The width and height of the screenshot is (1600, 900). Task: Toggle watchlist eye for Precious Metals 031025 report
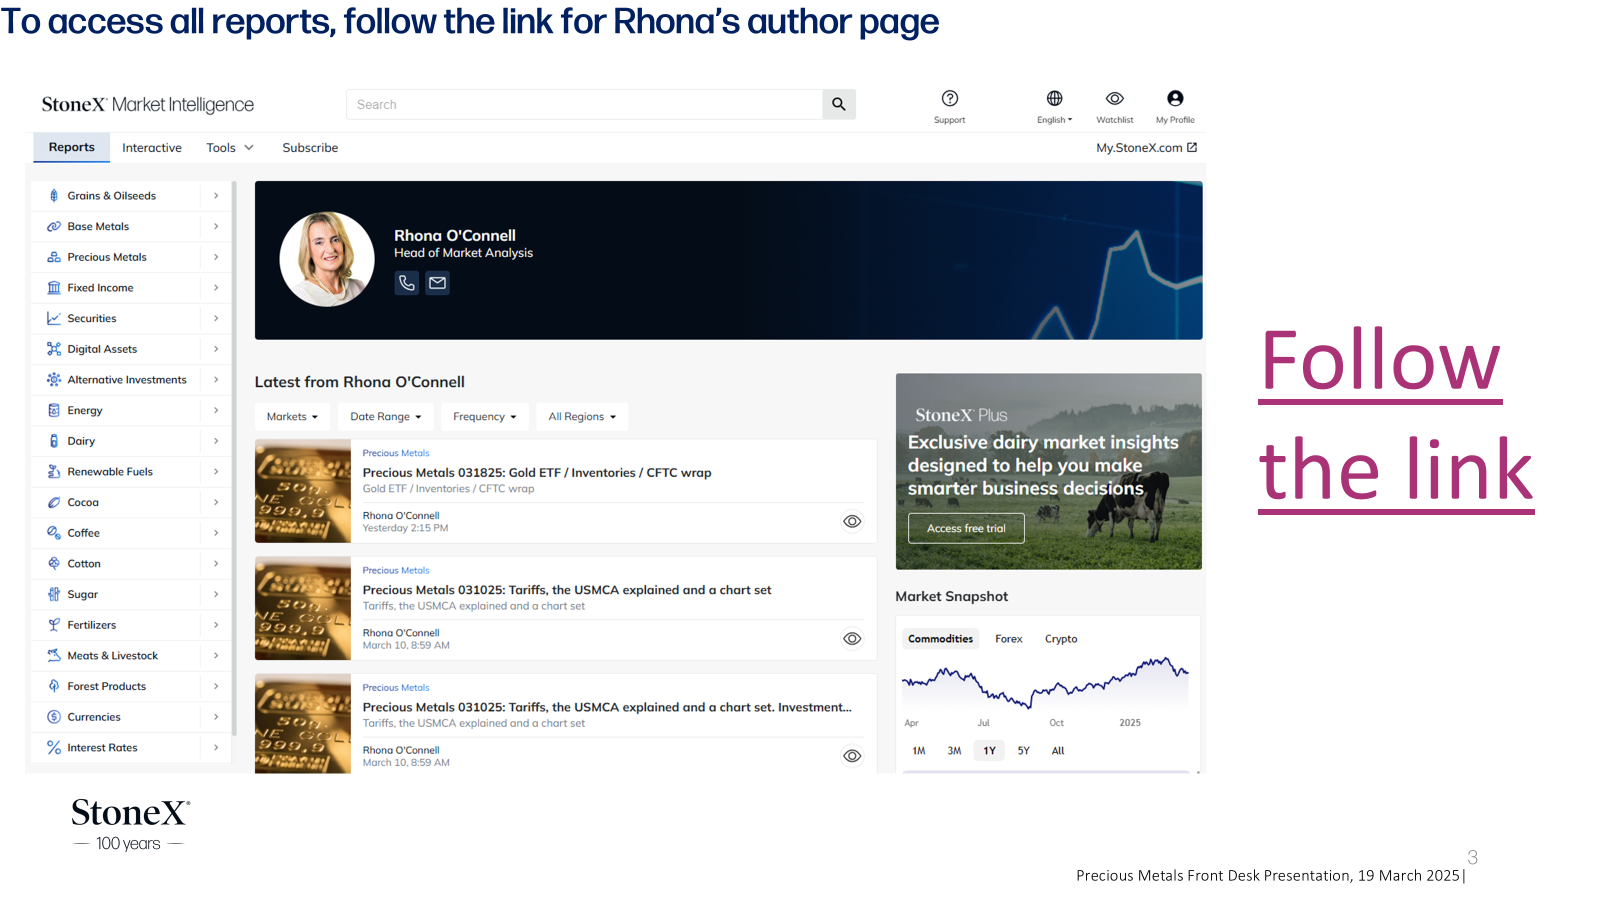[852, 639]
